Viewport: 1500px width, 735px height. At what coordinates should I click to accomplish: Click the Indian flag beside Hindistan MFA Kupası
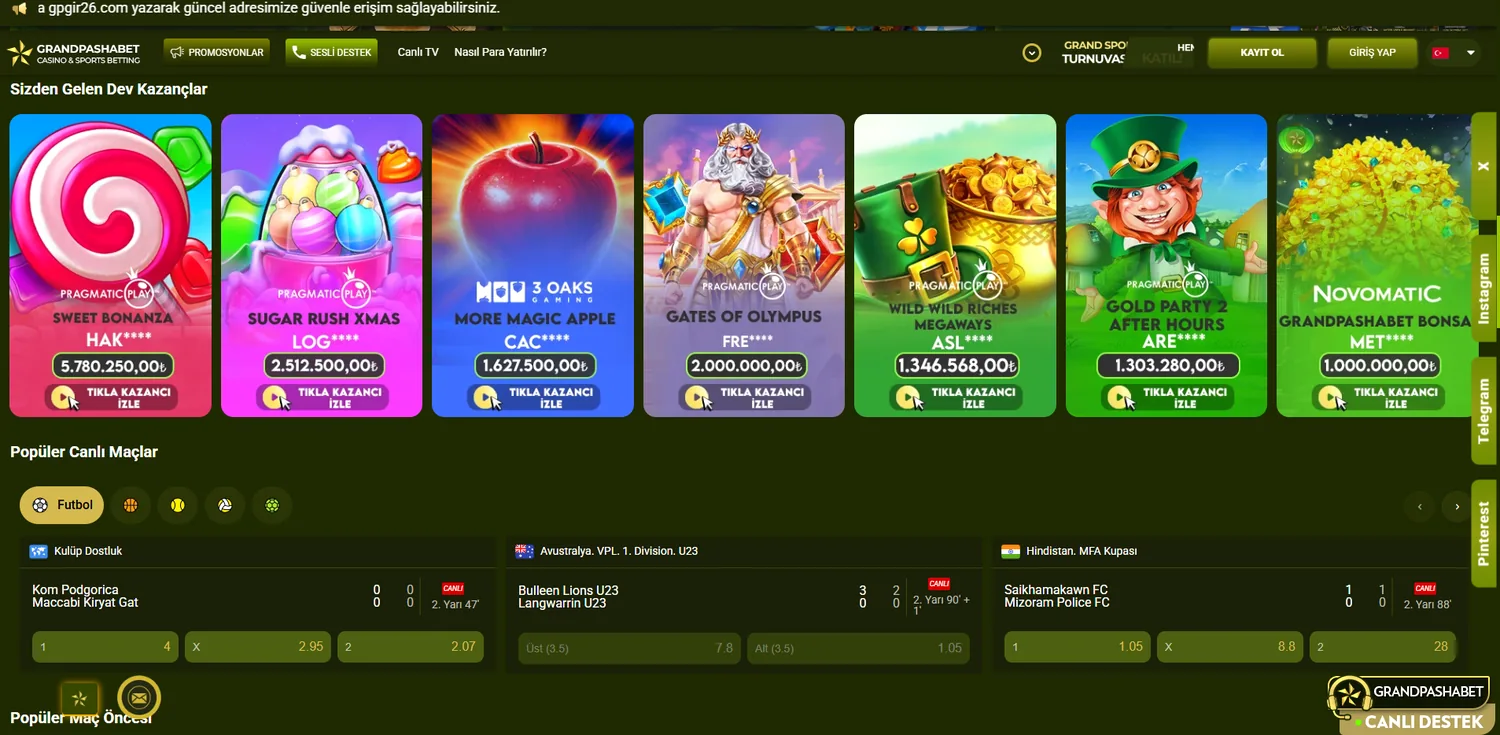point(1010,551)
